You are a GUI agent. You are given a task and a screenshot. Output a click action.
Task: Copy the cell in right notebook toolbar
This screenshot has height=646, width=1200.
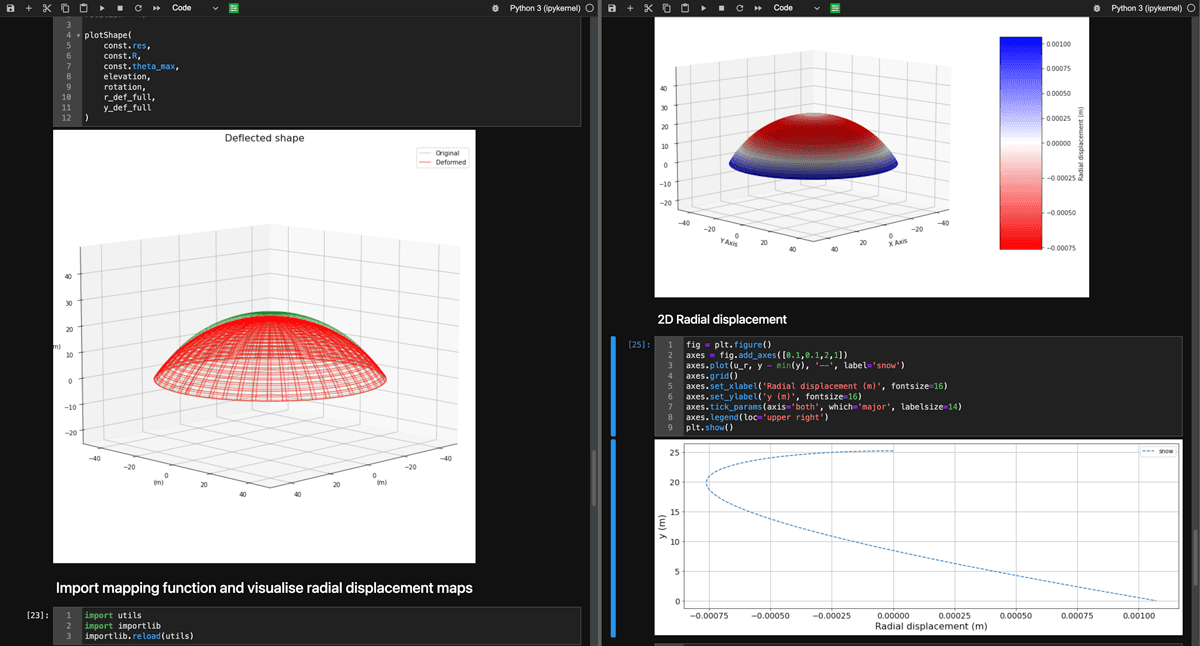(x=667, y=8)
